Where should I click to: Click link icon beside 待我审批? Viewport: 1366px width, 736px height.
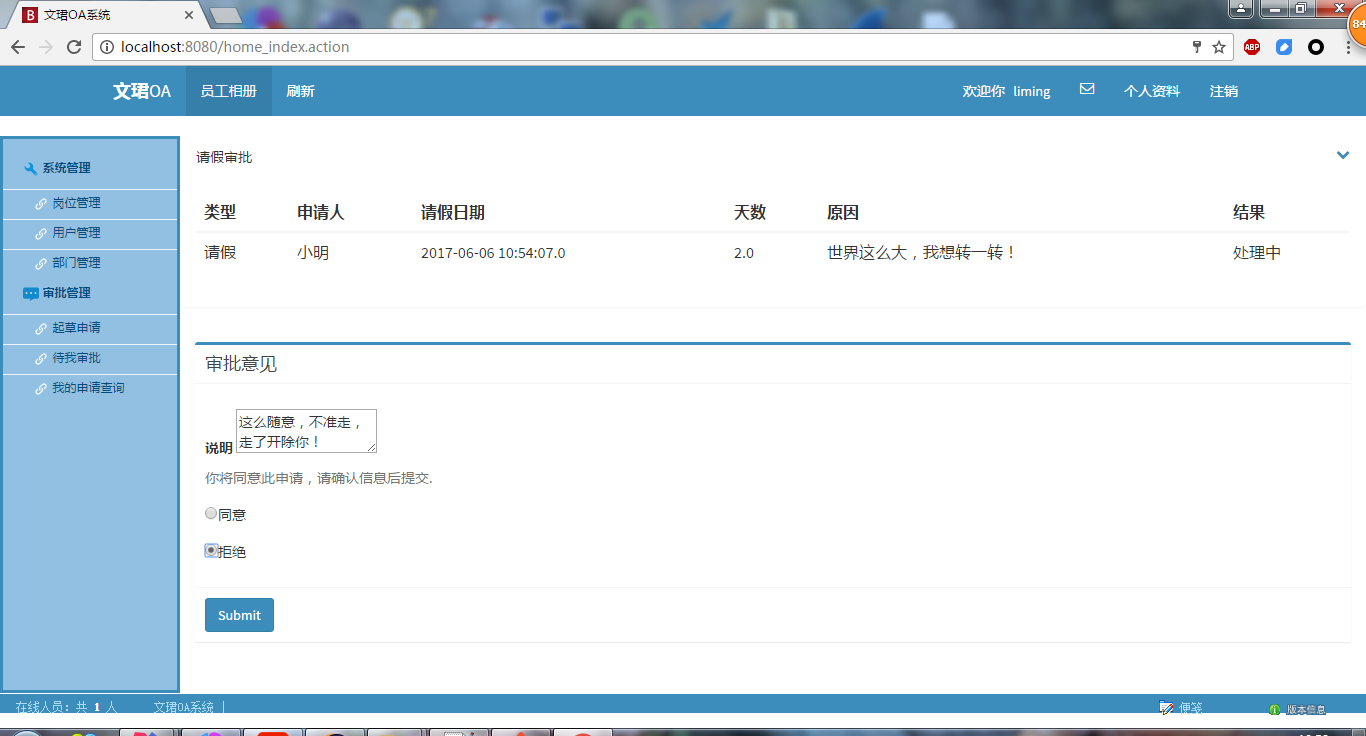pyautogui.click(x=41, y=359)
